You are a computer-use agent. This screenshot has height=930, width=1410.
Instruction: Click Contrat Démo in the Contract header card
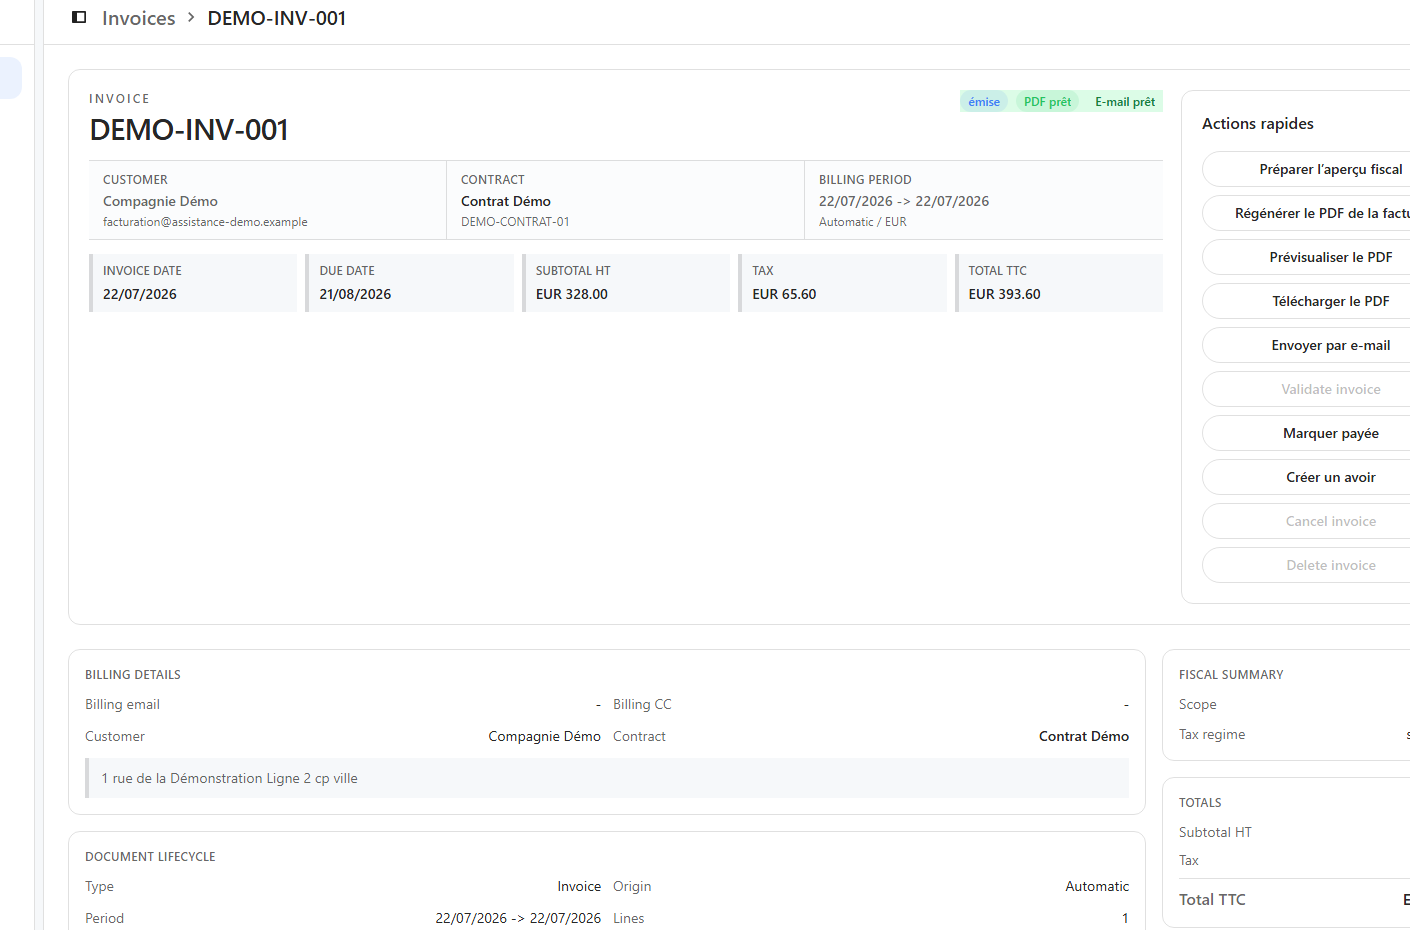(x=506, y=201)
